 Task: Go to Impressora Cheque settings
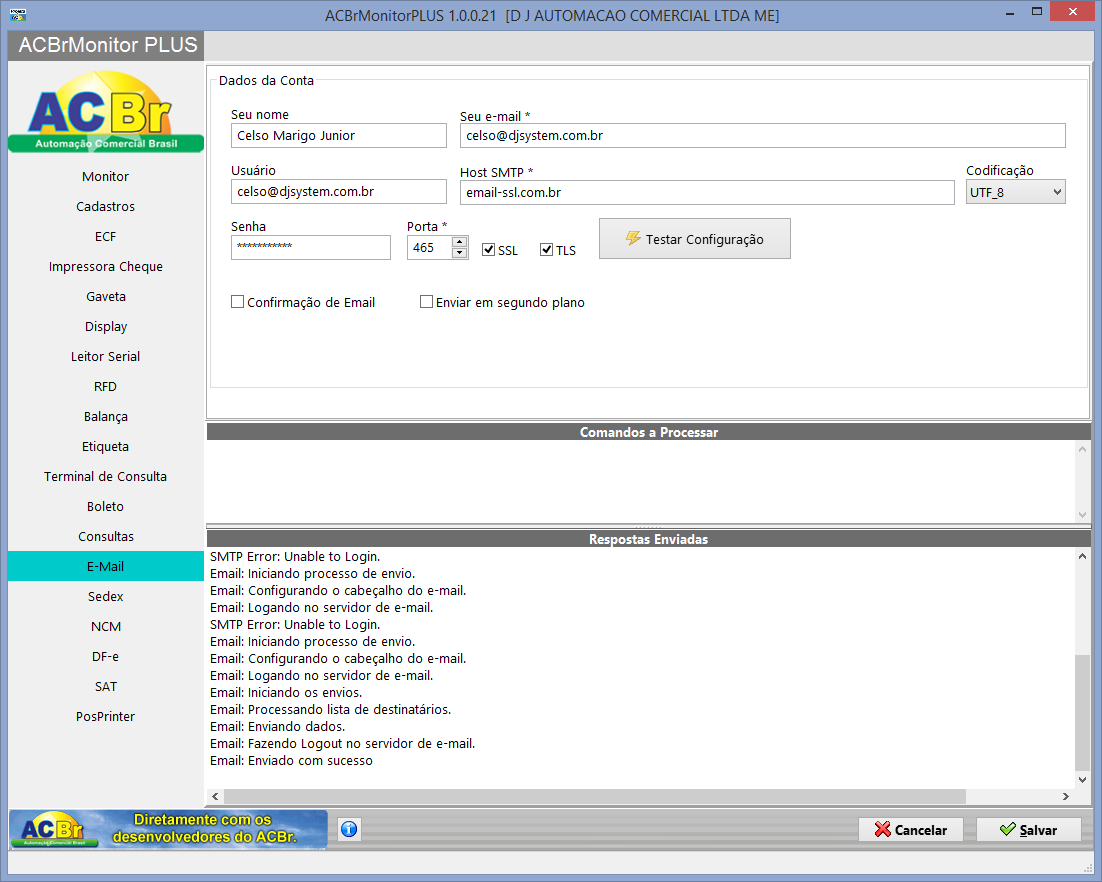tap(105, 266)
